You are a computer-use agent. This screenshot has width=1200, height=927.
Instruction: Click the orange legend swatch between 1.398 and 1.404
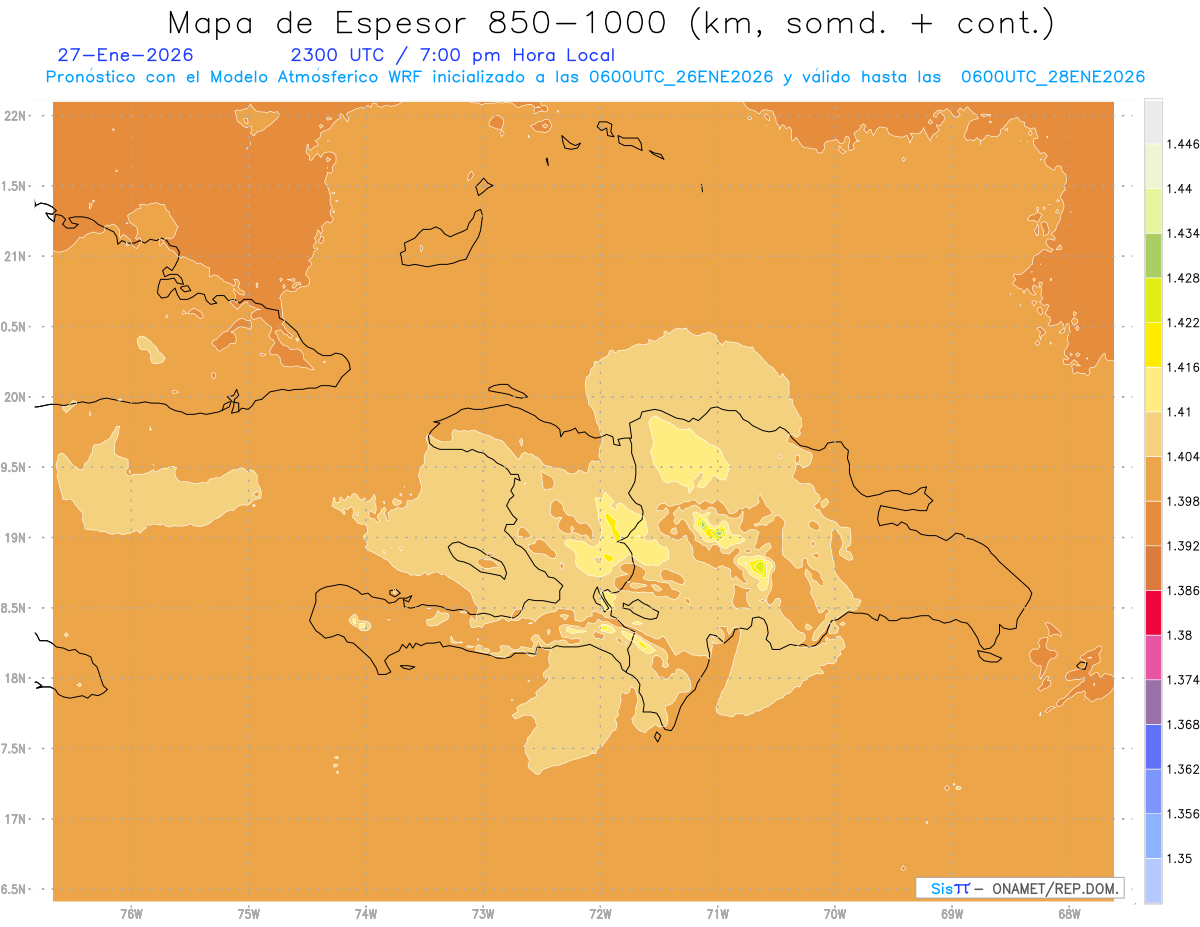pos(1153,479)
